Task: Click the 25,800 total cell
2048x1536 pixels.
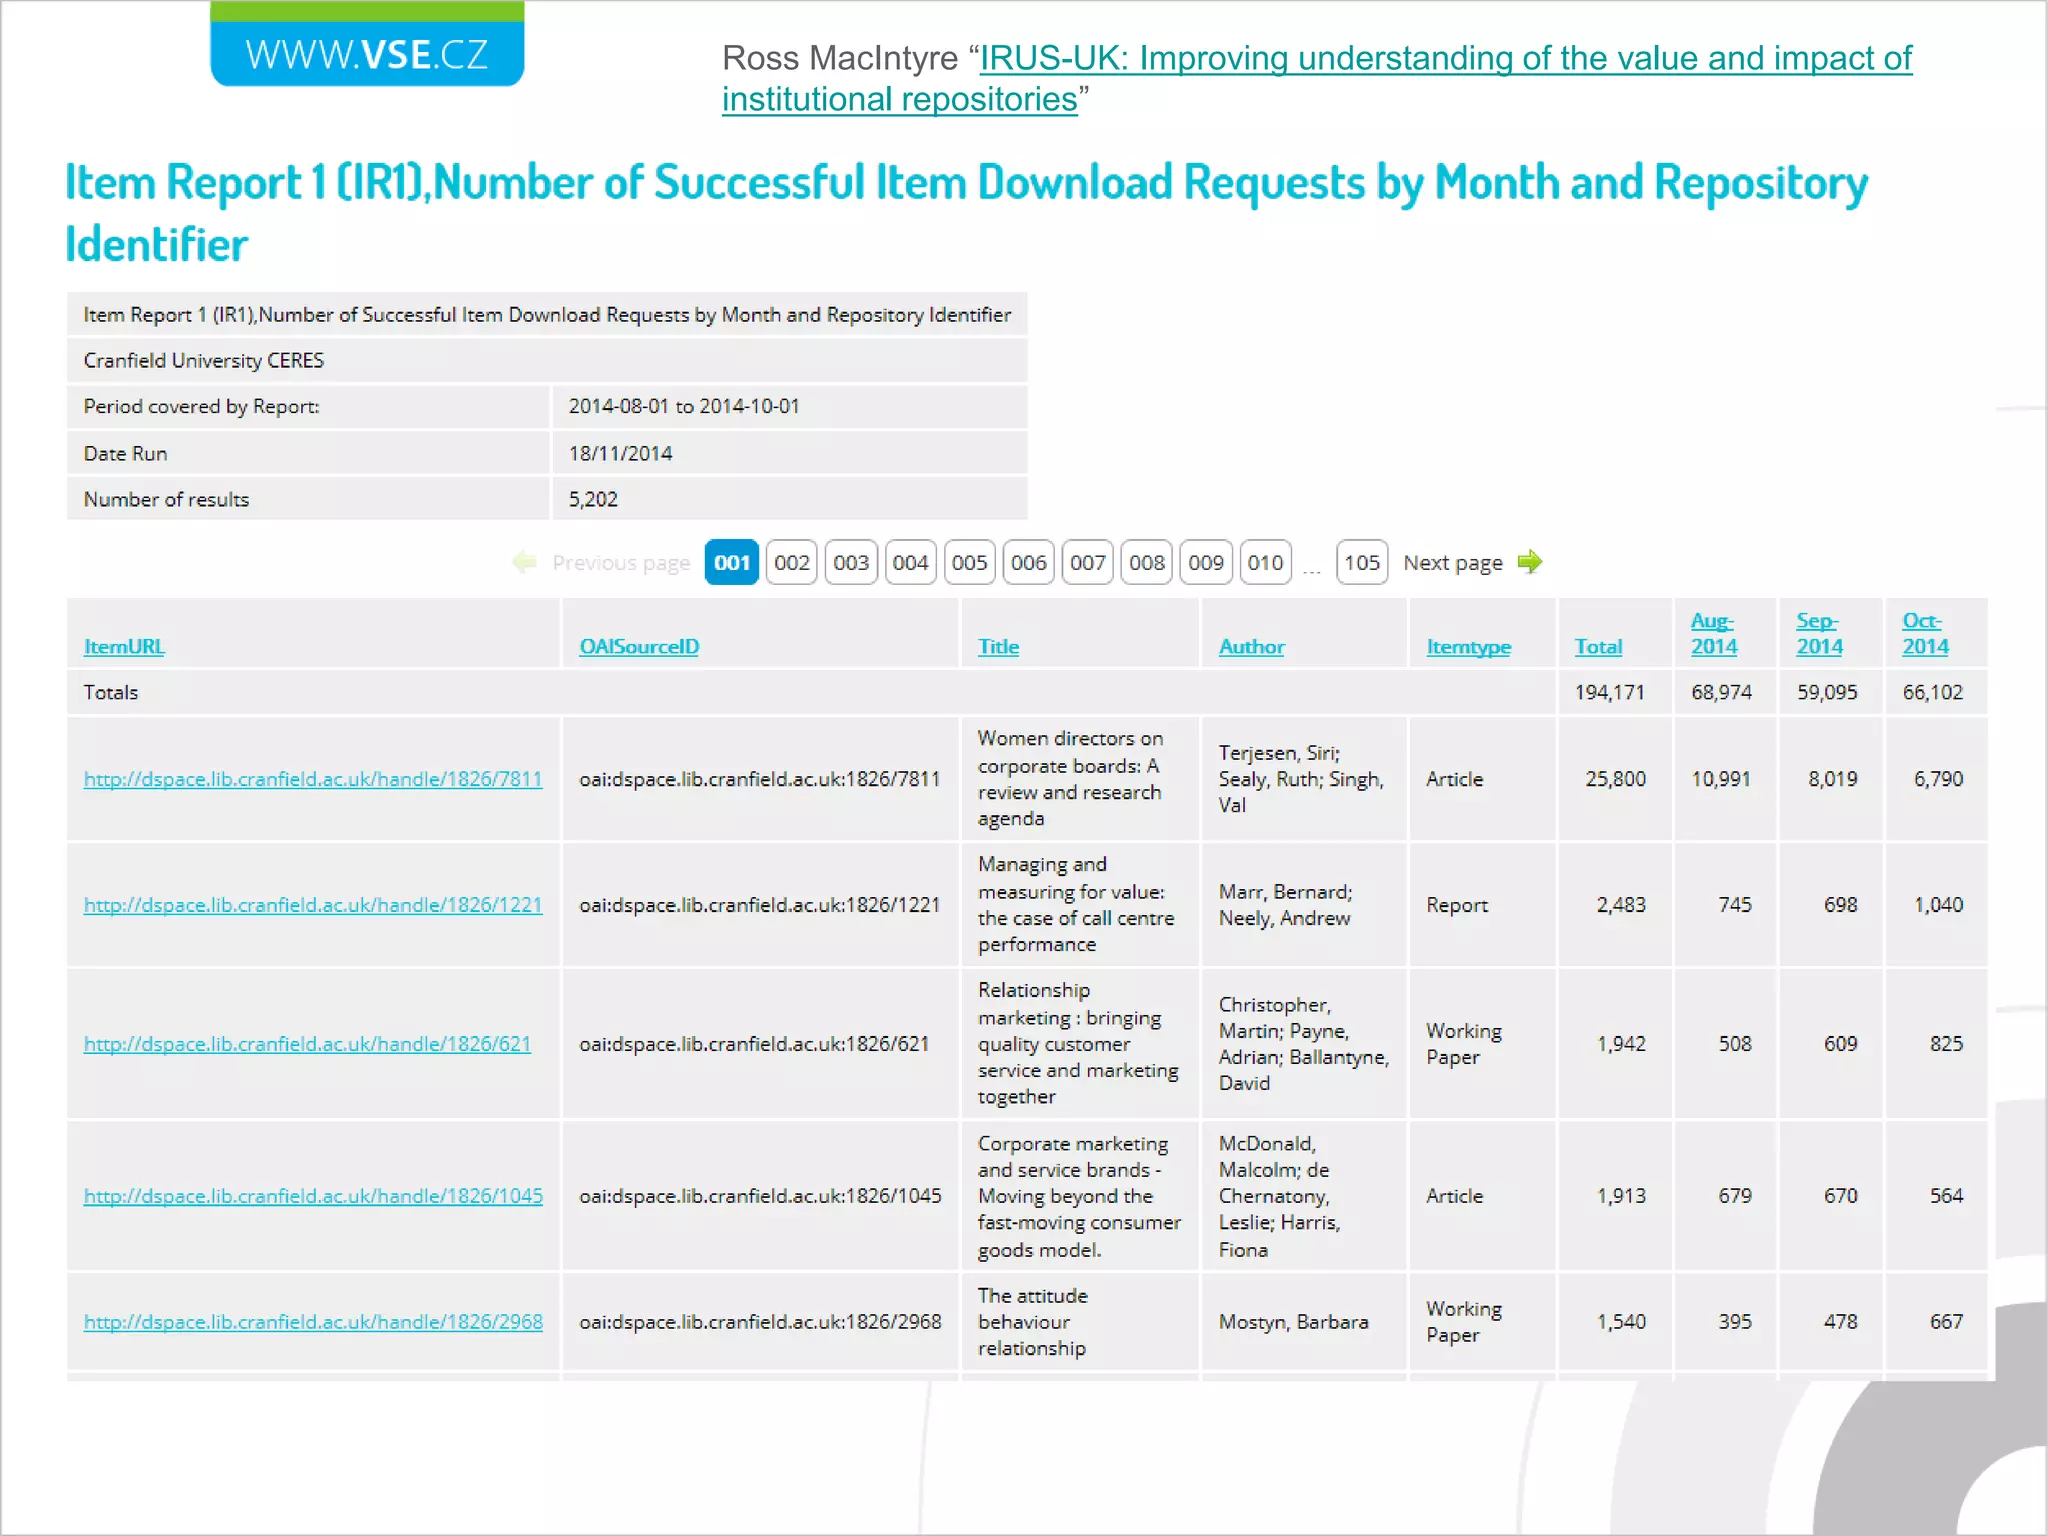Action: click(1615, 779)
